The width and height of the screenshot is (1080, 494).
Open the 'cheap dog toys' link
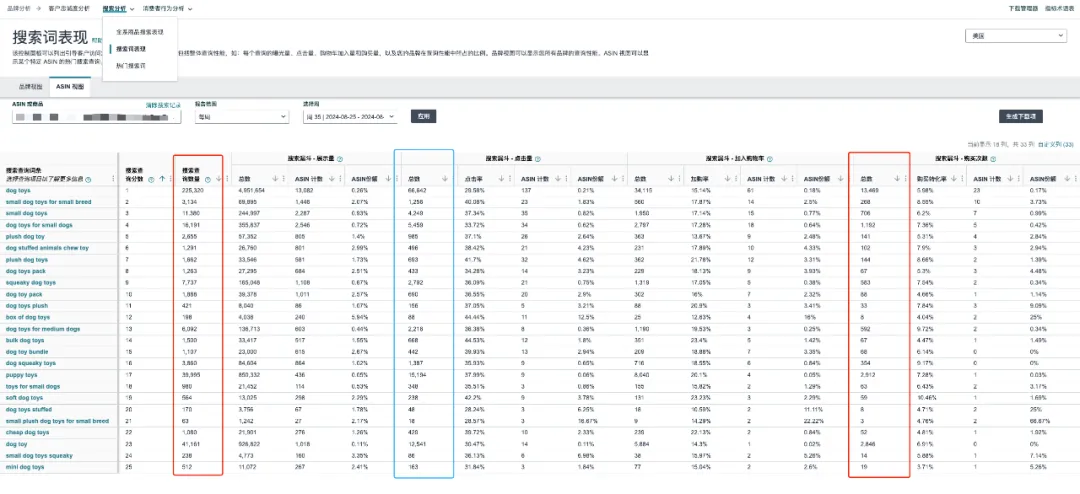(28, 433)
